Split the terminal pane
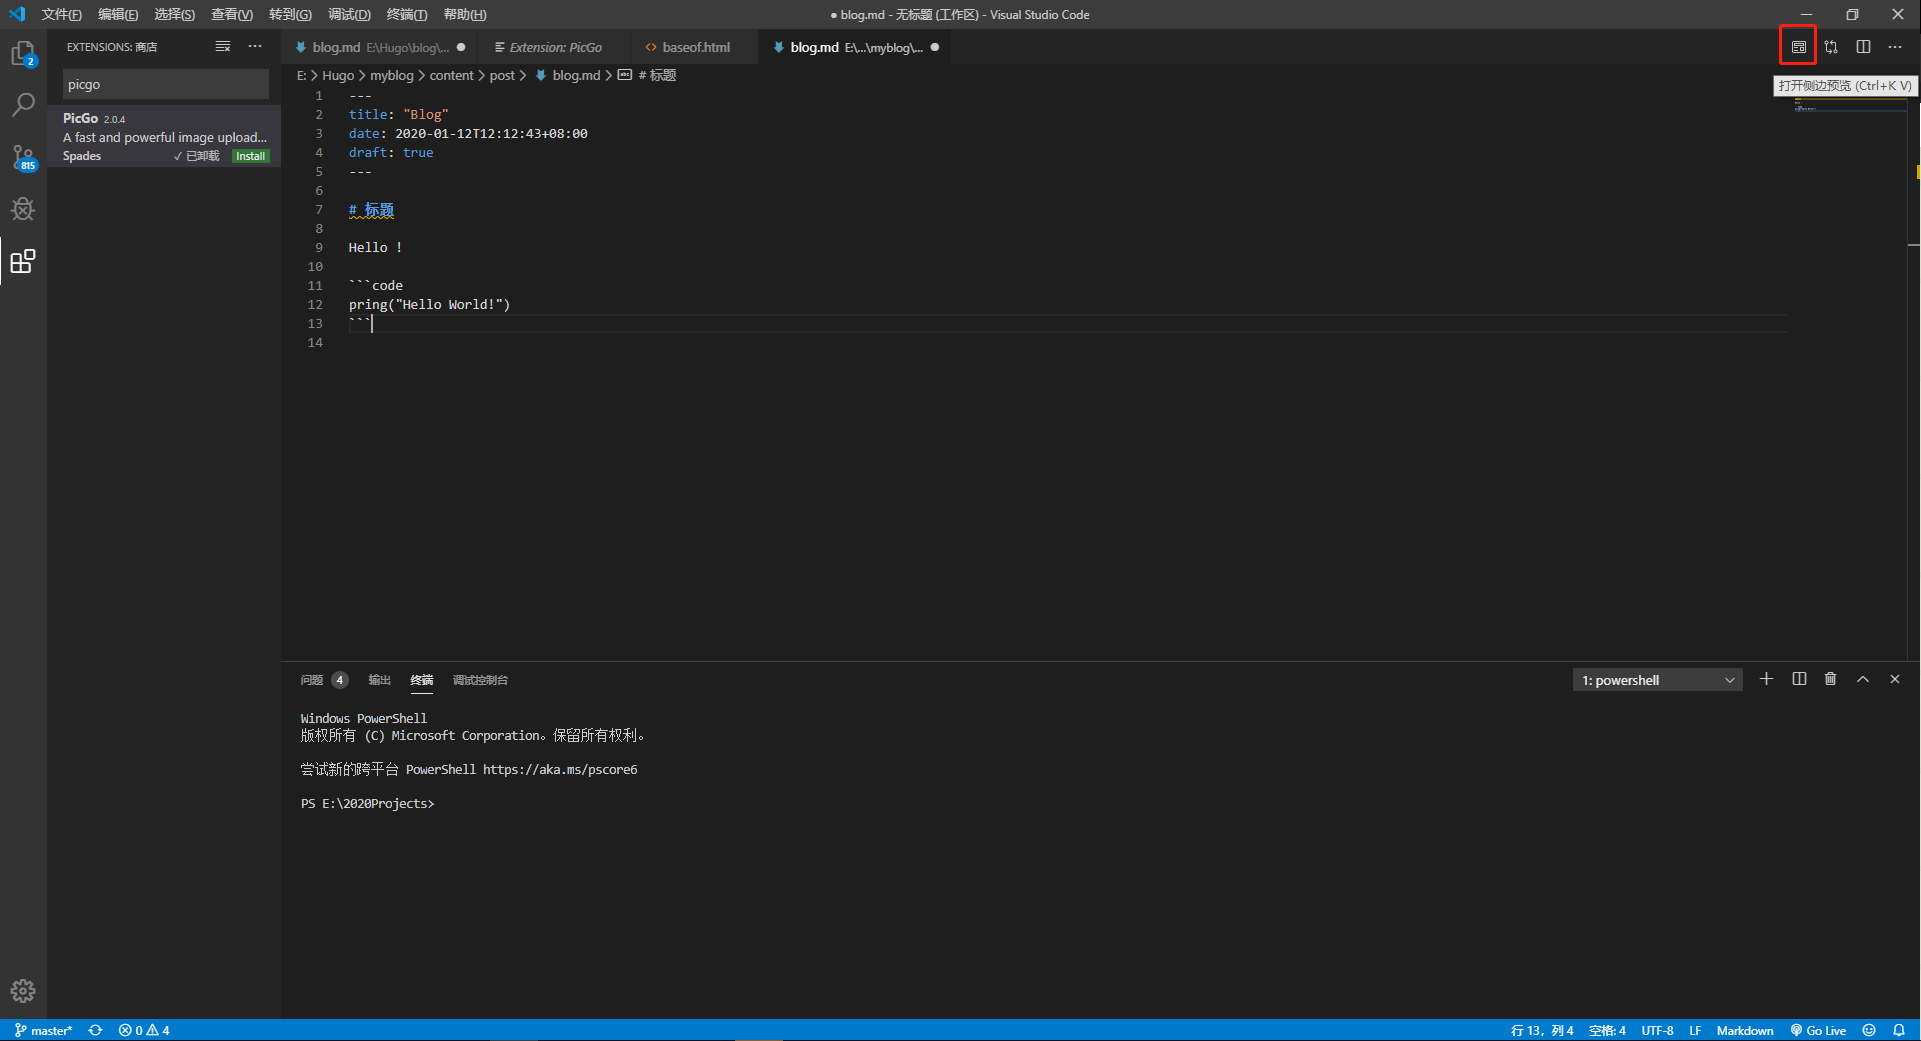 (1799, 679)
